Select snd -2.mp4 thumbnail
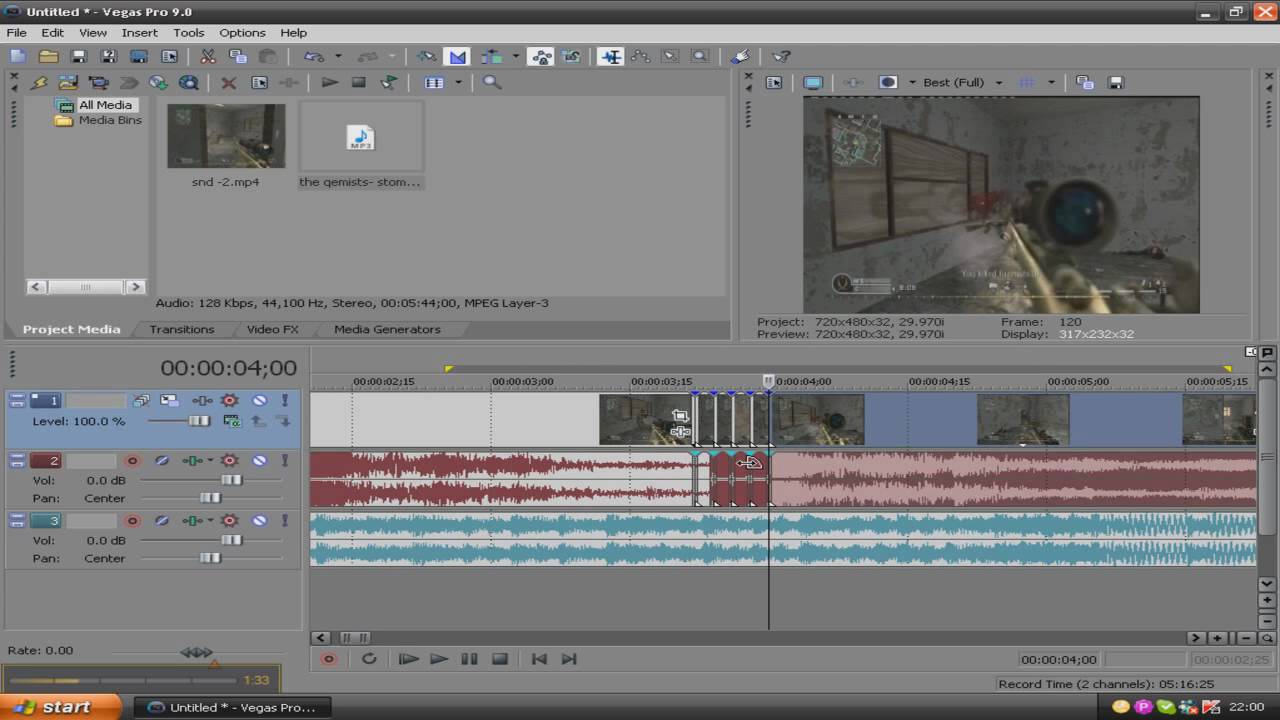This screenshot has width=1280, height=720. point(226,136)
